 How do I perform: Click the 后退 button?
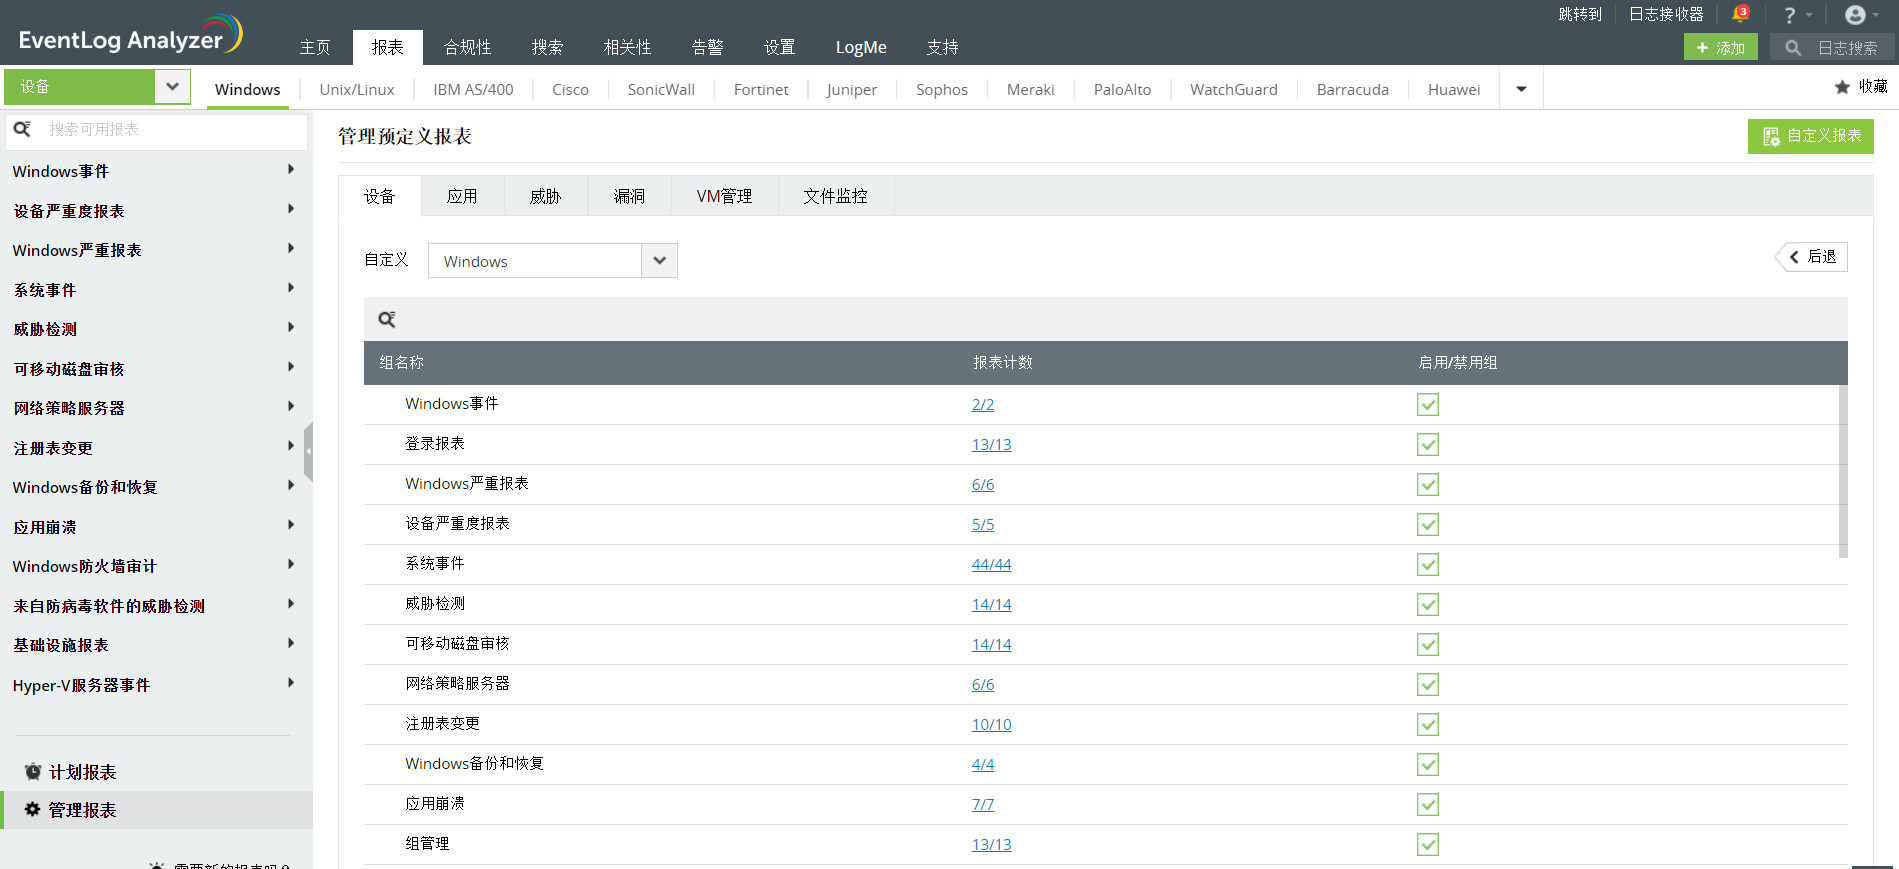(x=1812, y=257)
